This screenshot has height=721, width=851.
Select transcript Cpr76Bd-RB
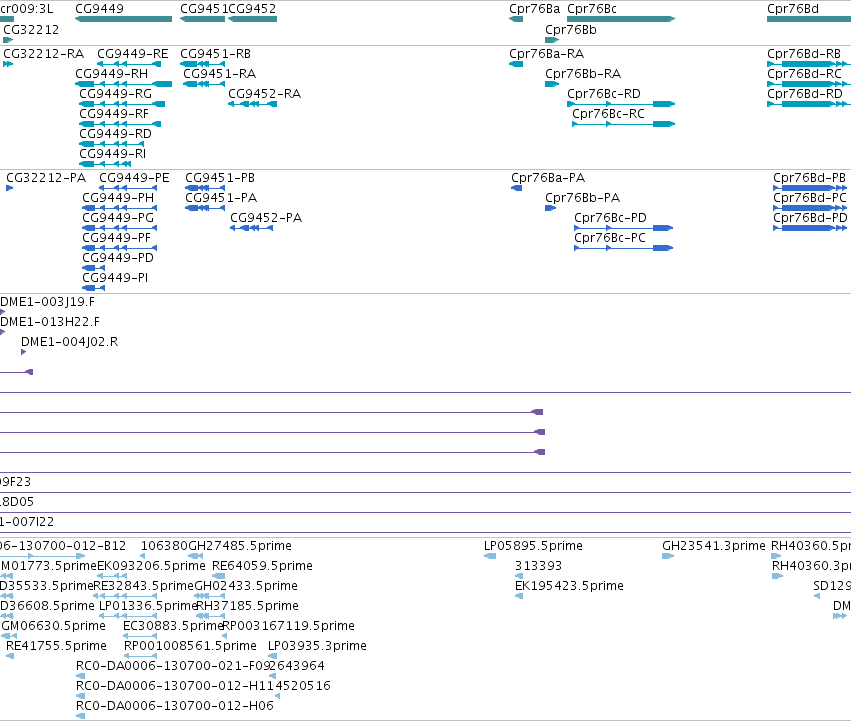[x=804, y=54]
